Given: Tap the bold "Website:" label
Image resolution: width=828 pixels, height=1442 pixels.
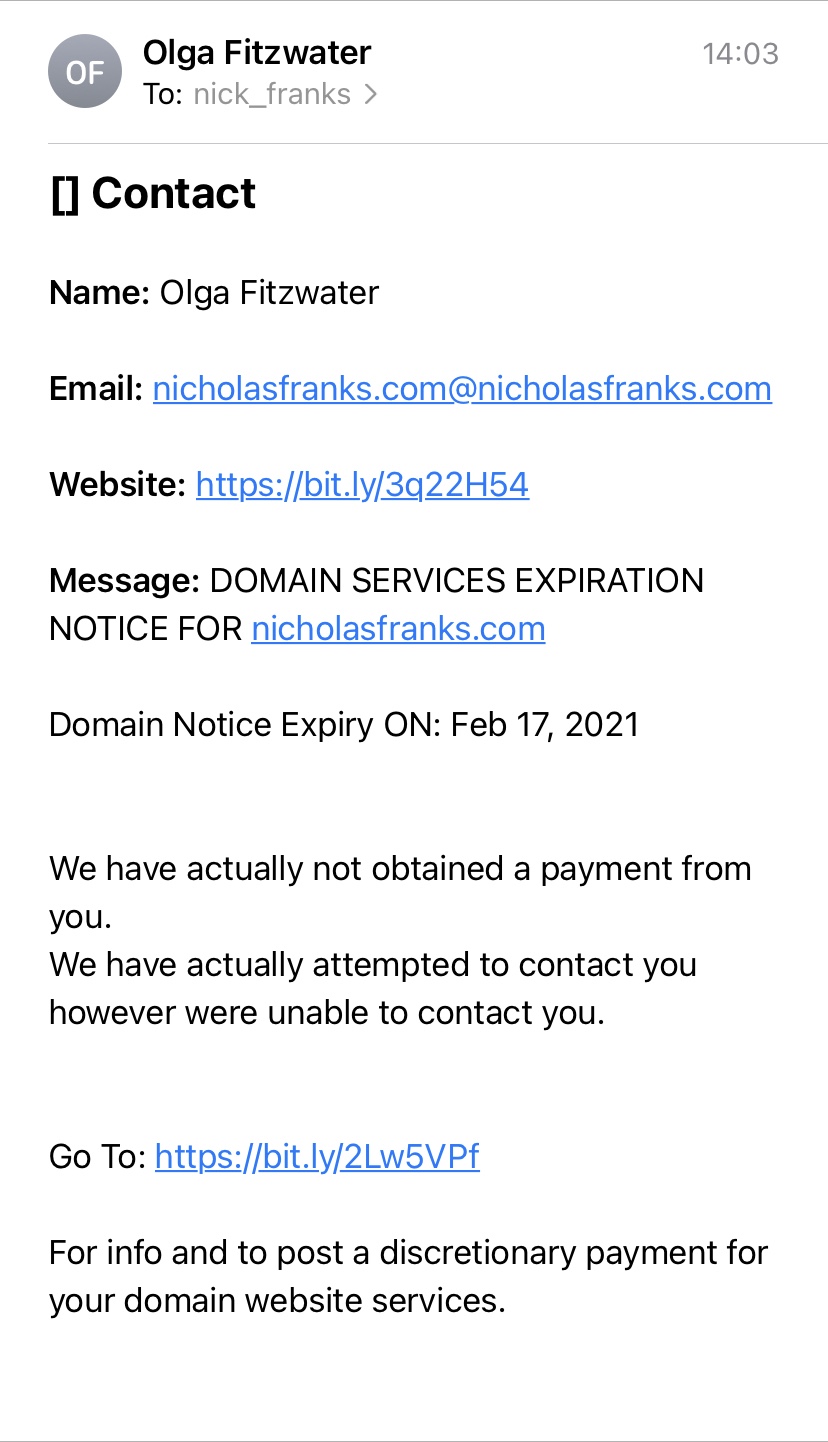Looking at the screenshot, I should pos(117,485).
